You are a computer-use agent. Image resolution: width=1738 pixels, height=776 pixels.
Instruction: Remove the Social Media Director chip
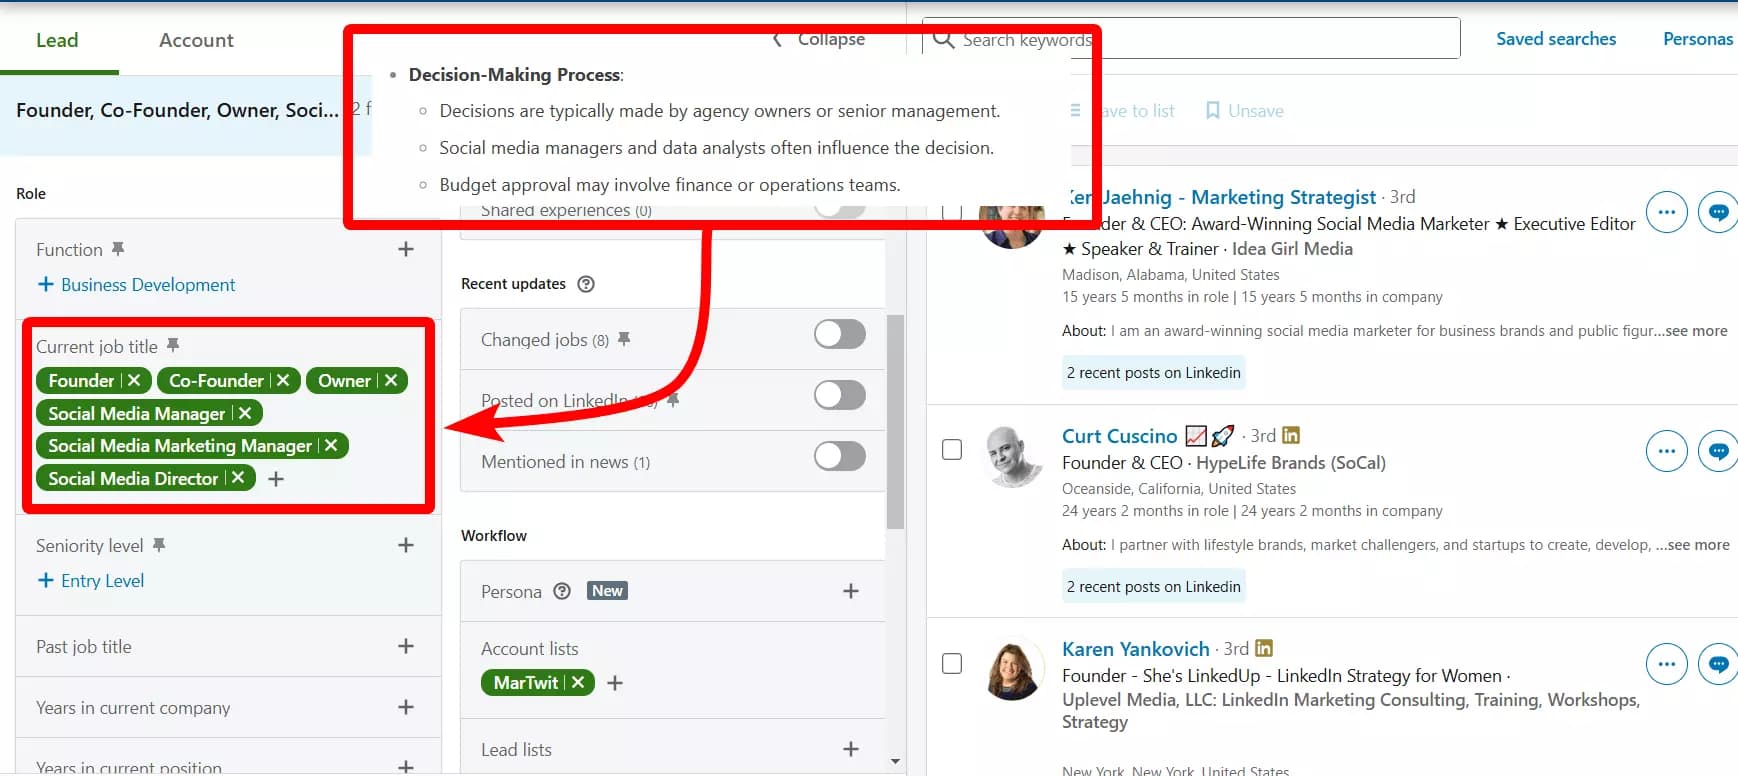pos(238,478)
